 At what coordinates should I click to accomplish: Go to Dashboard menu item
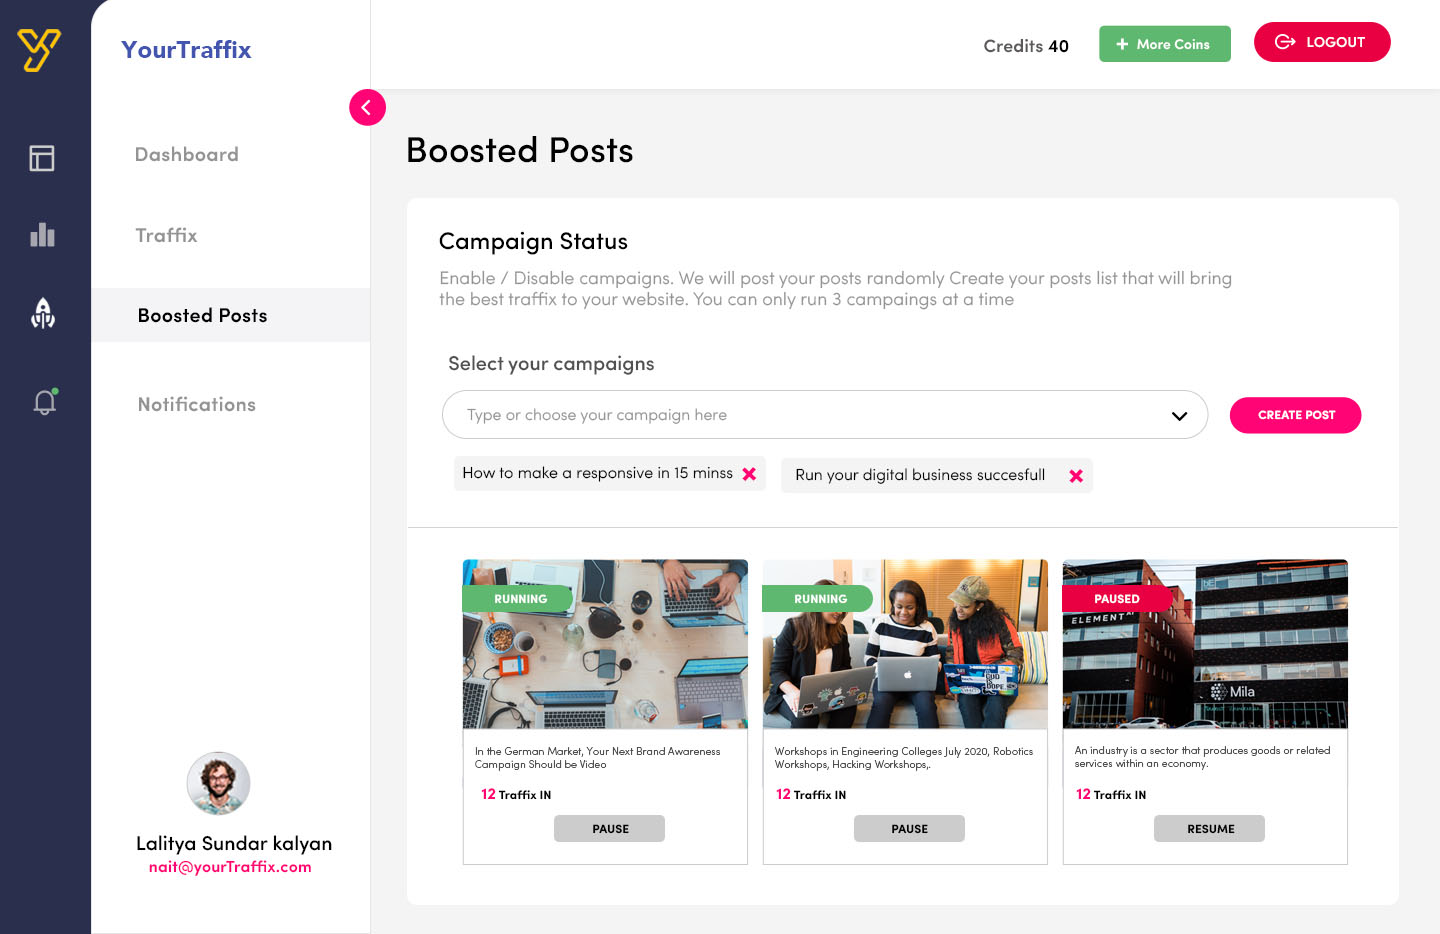(x=187, y=155)
